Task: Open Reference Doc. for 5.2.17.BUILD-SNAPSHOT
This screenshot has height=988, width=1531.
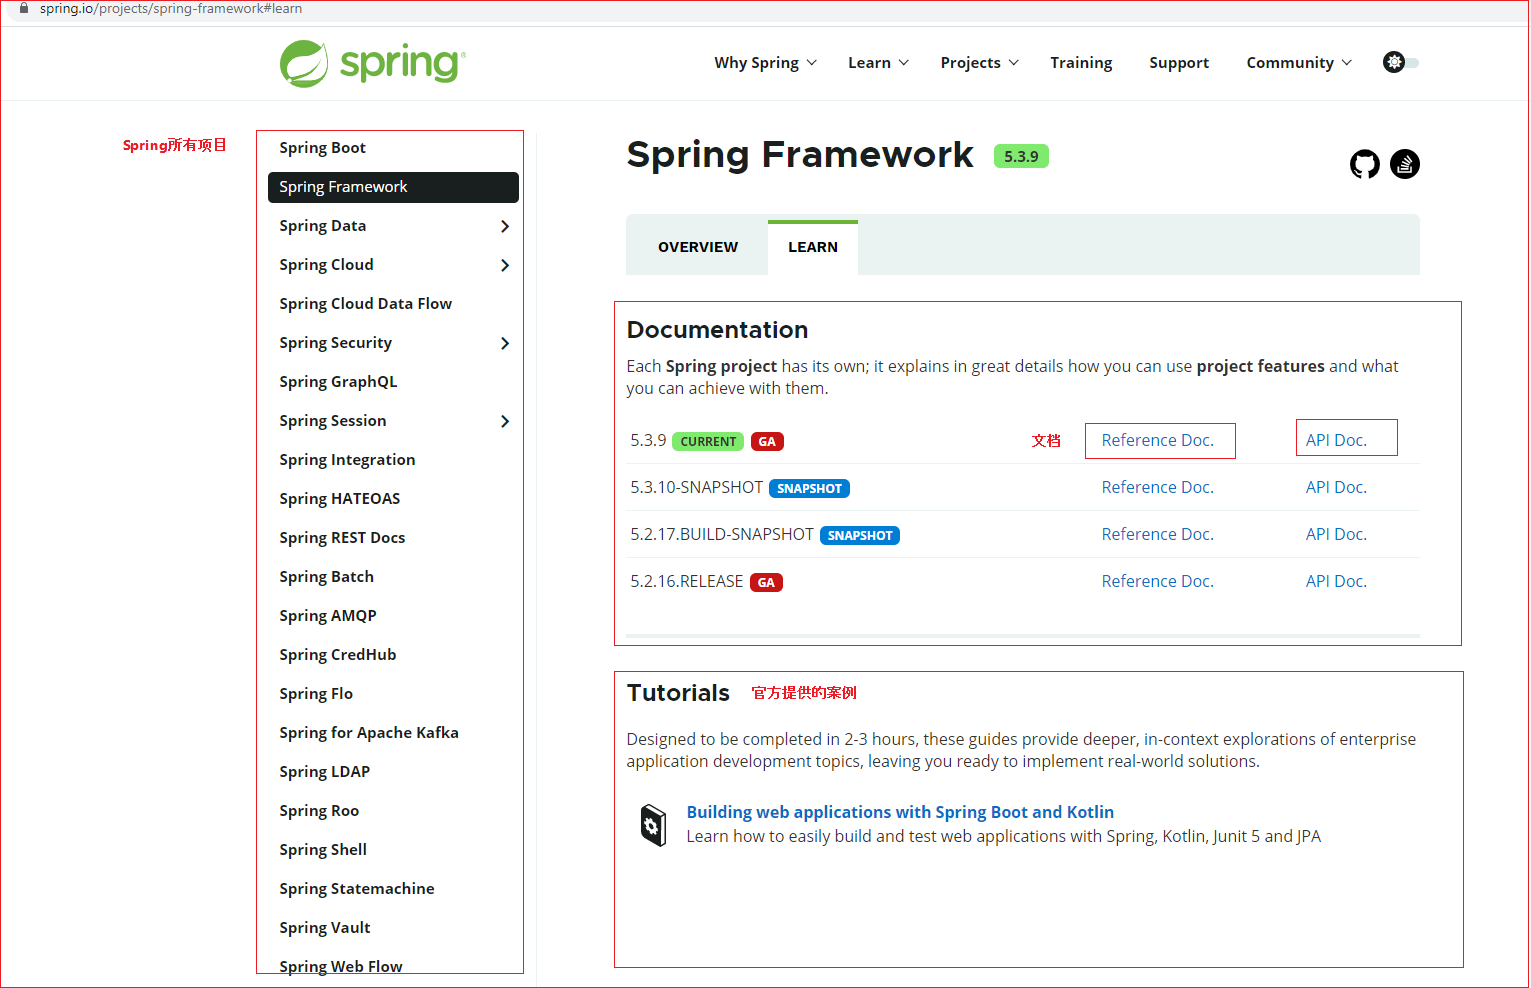Action: [x=1158, y=535]
